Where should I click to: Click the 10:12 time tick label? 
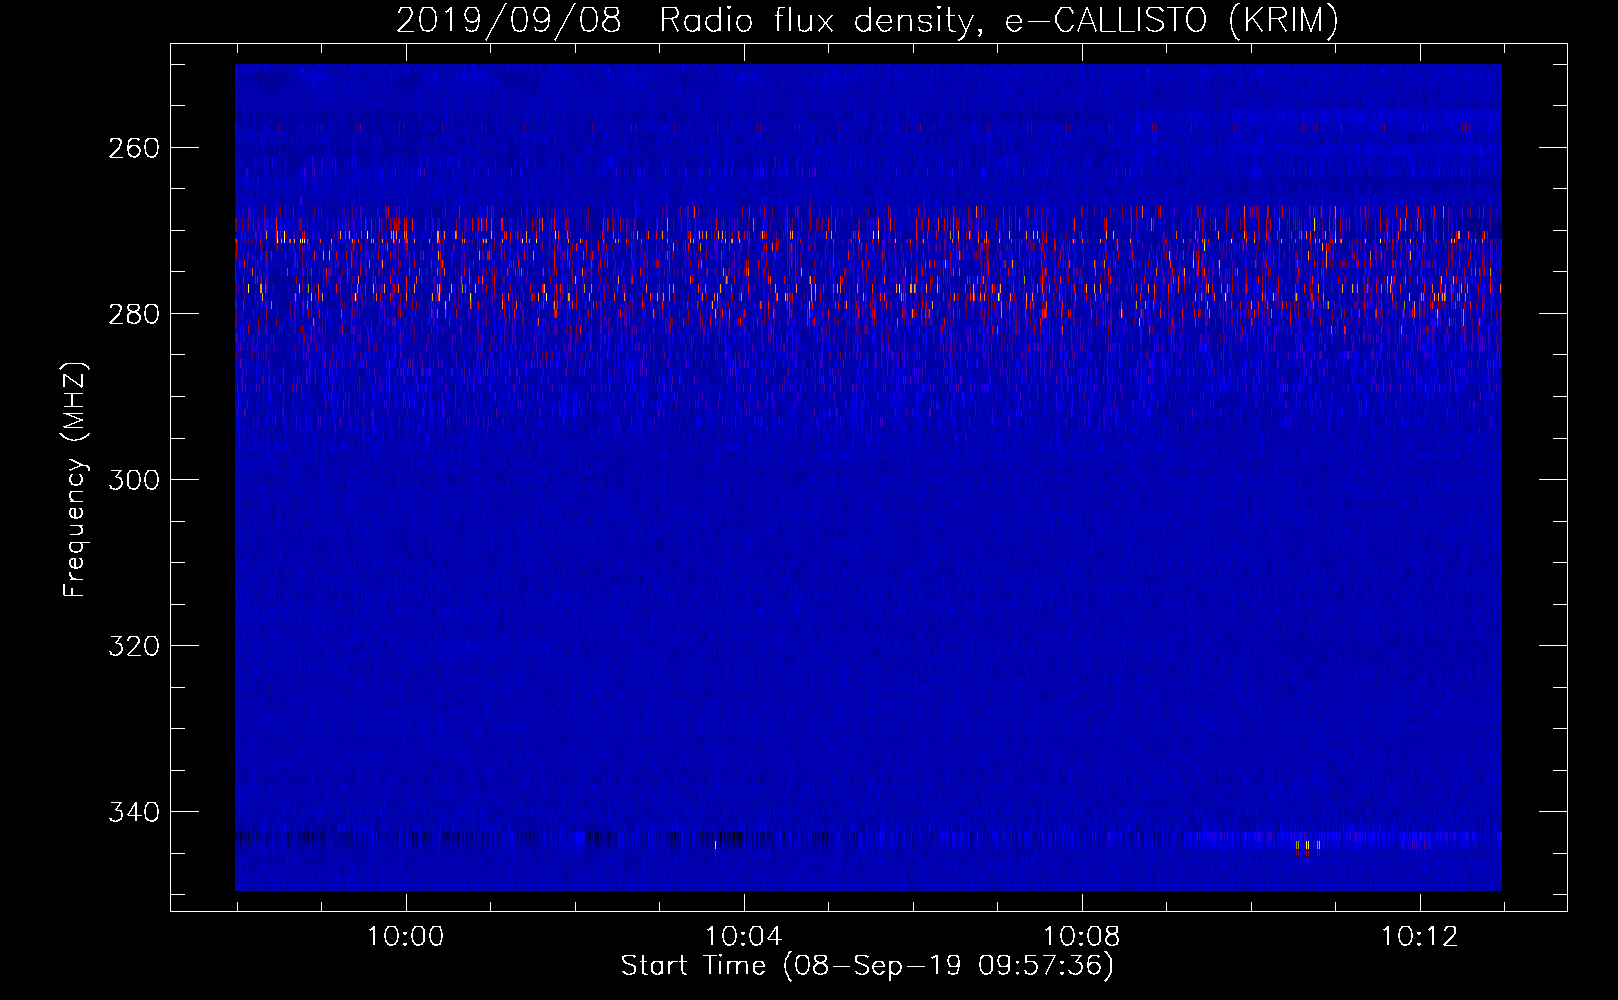[x=1419, y=937]
